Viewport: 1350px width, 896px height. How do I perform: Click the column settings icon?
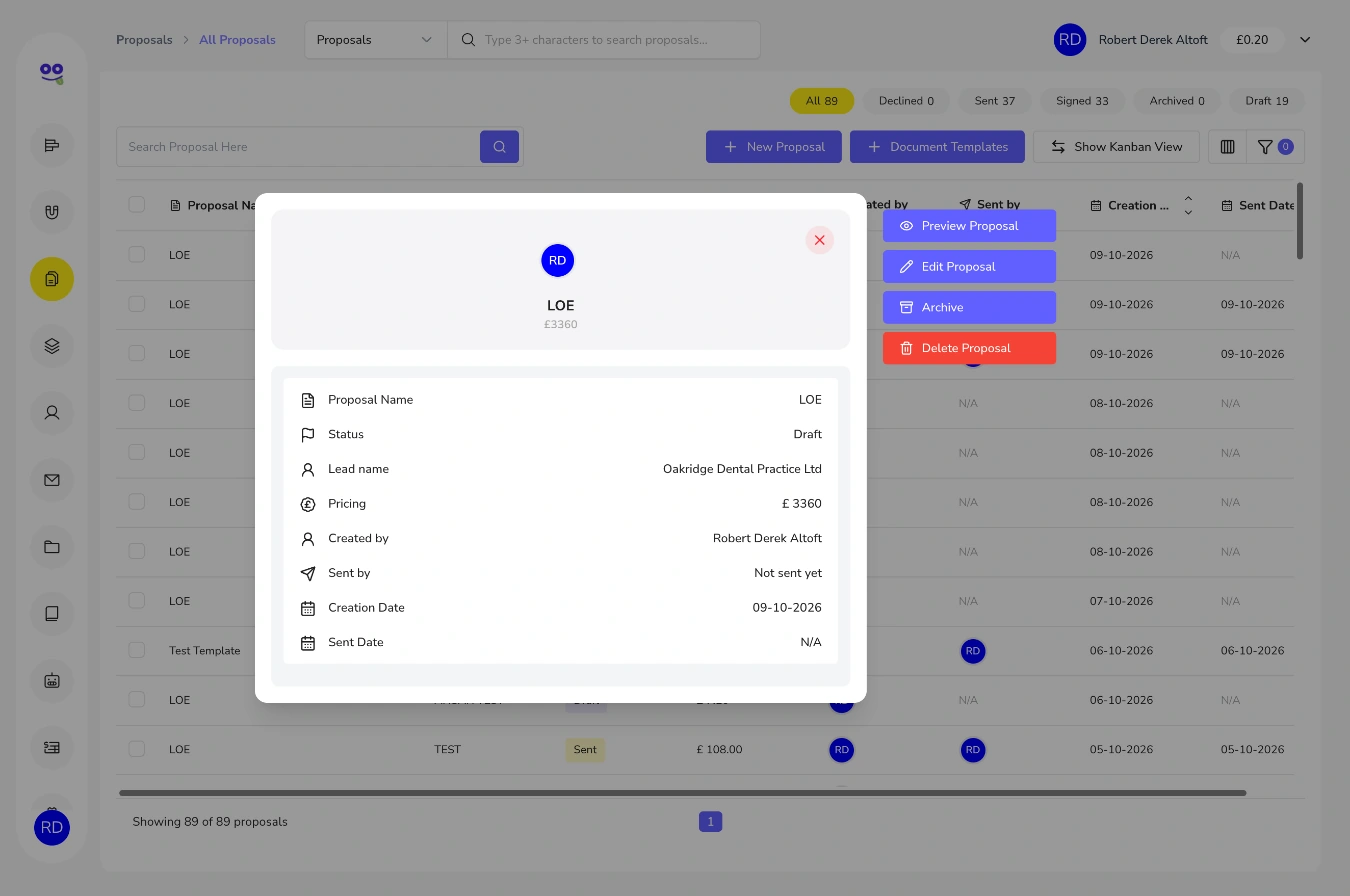(x=1228, y=147)
